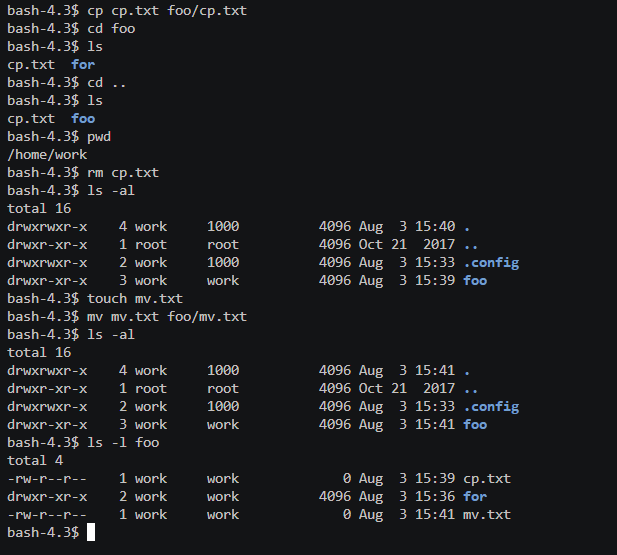Click the 'ls -l foo' command text
617x555 pixels.
coord(123,443)
